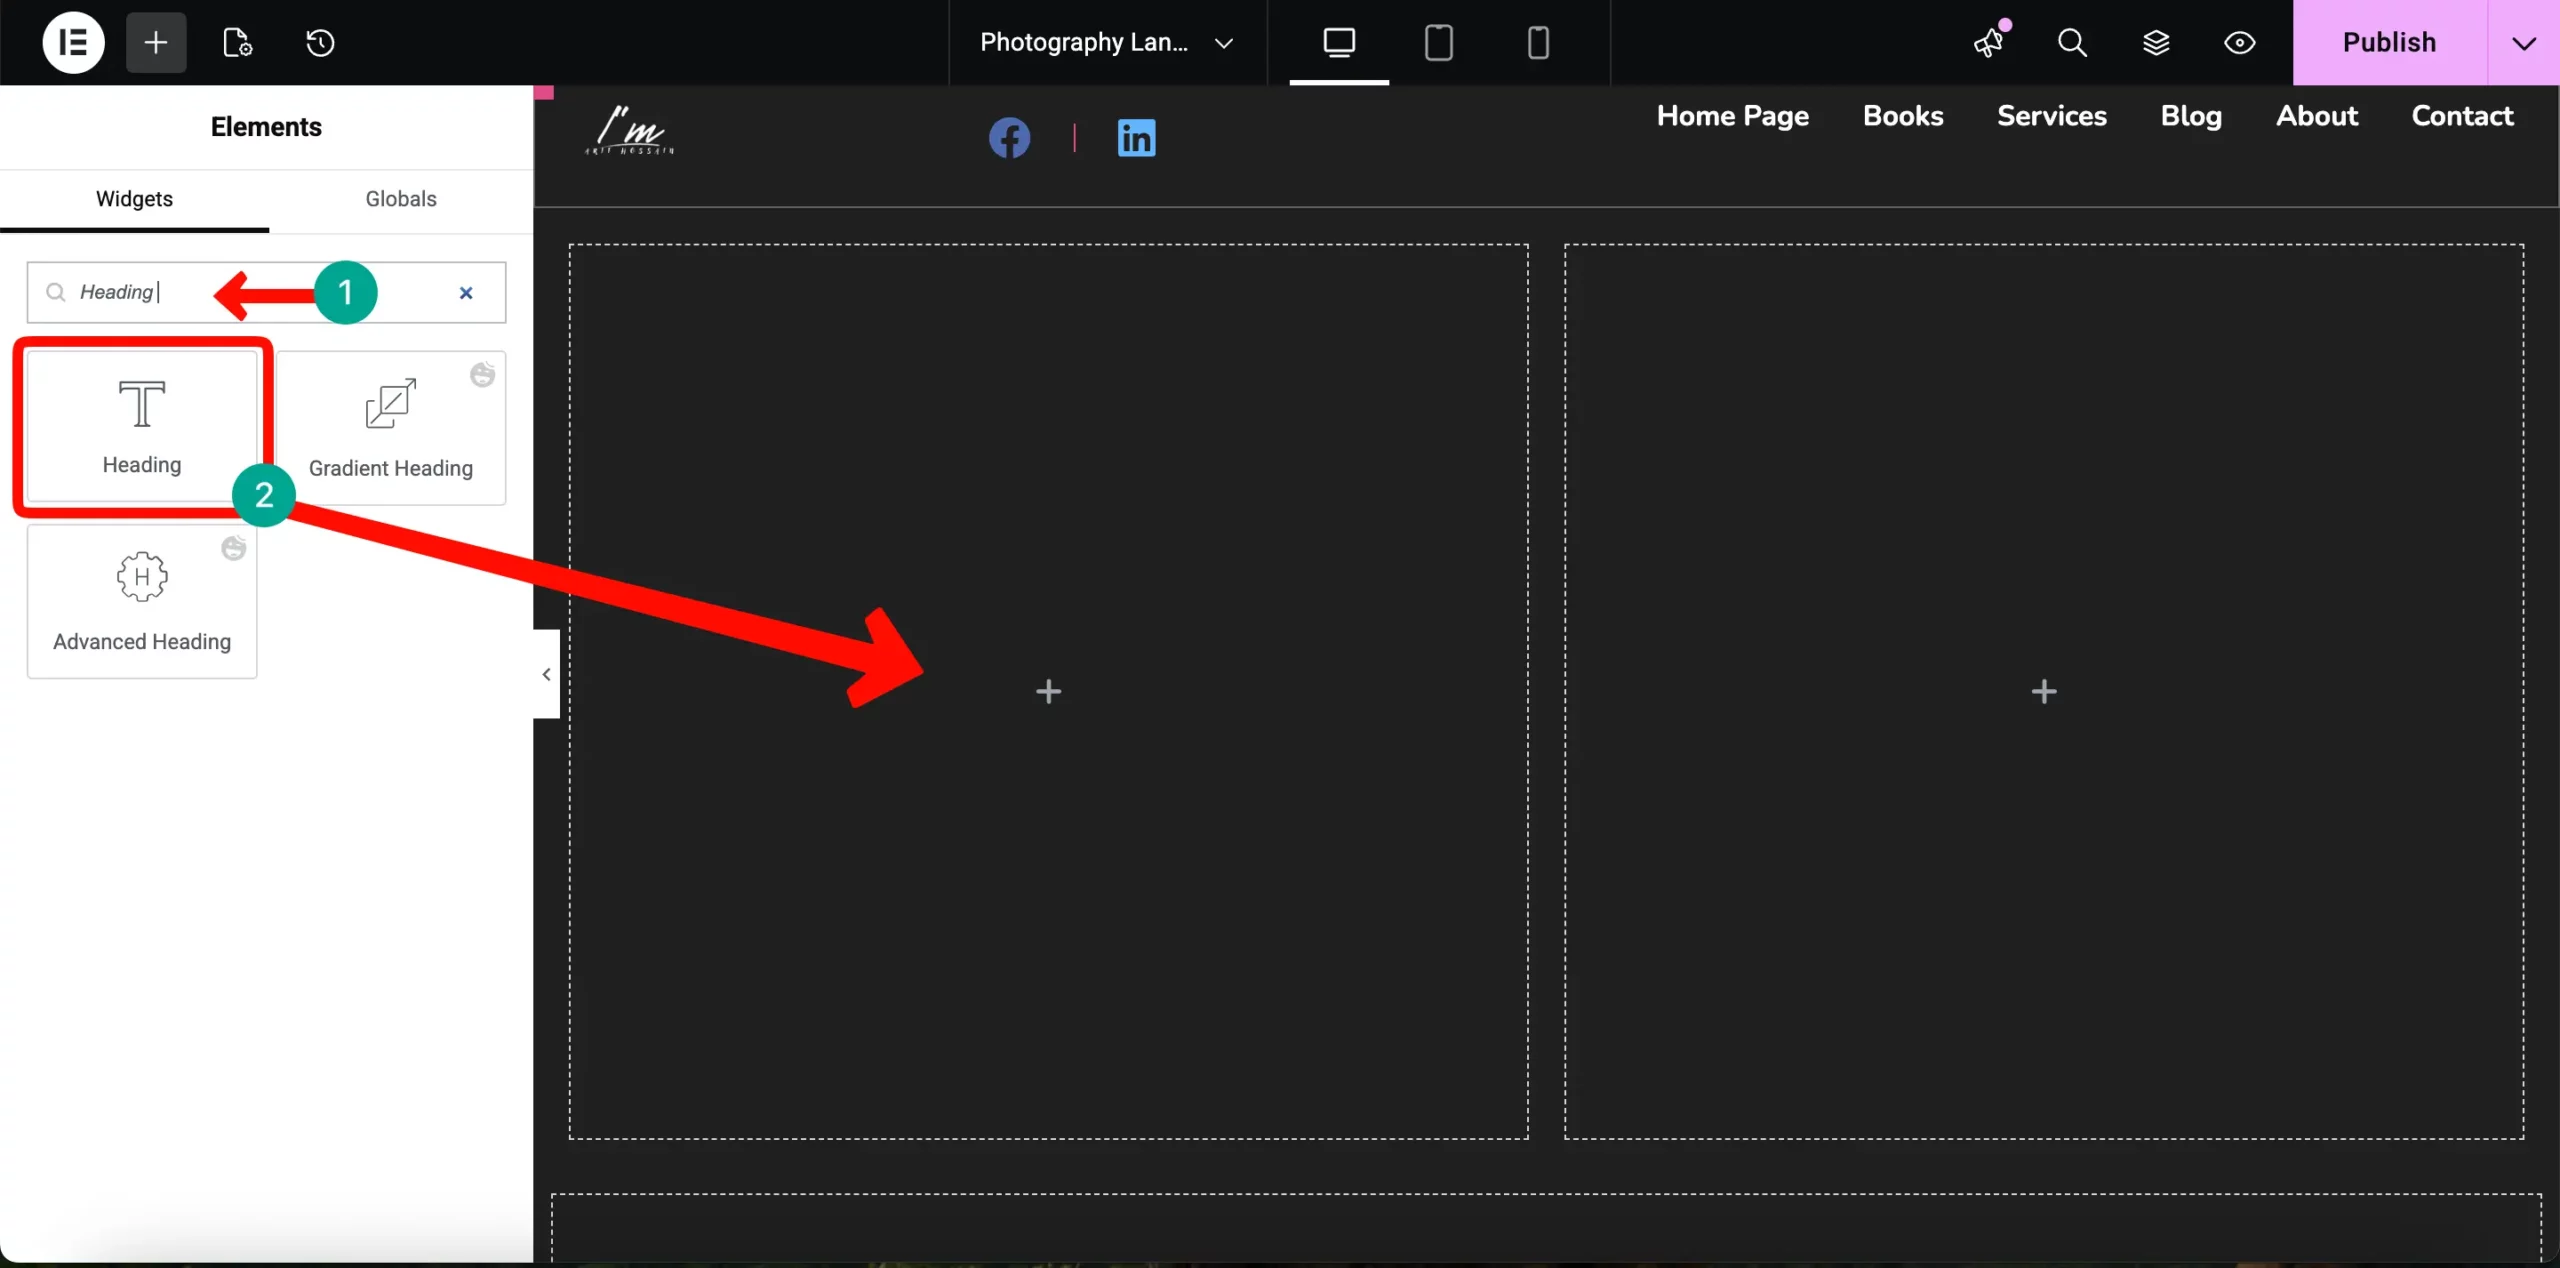Clear the widget search field

[x=466, y=293]
